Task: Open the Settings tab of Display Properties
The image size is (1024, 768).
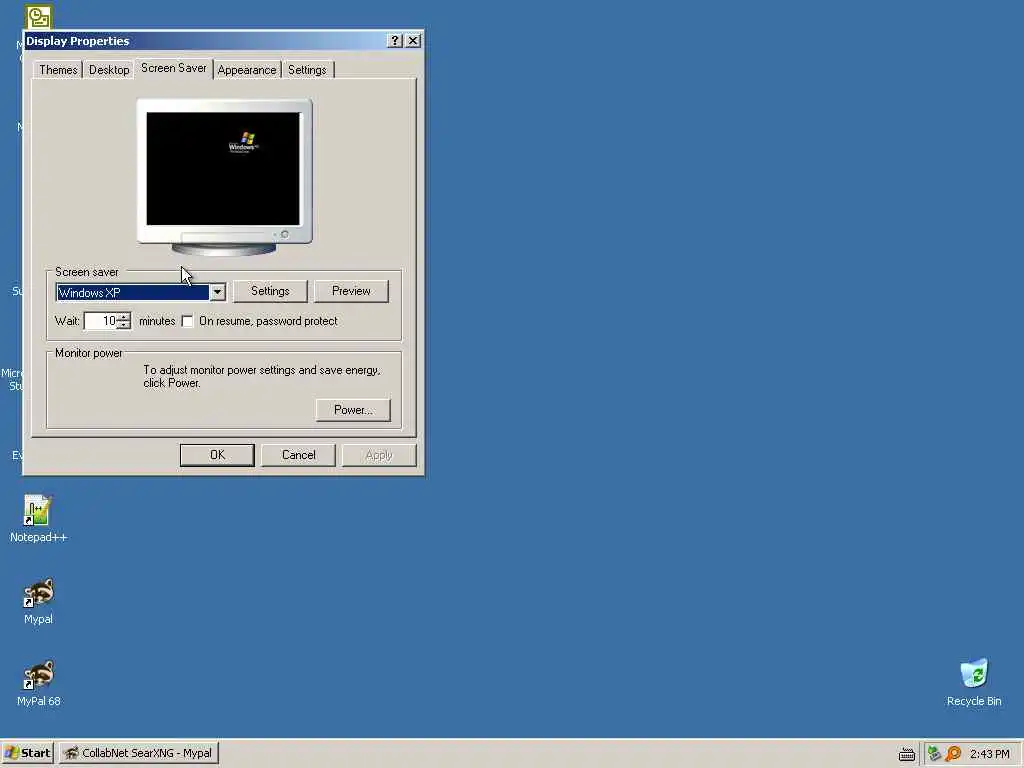Action: click(x=307, y=70)
